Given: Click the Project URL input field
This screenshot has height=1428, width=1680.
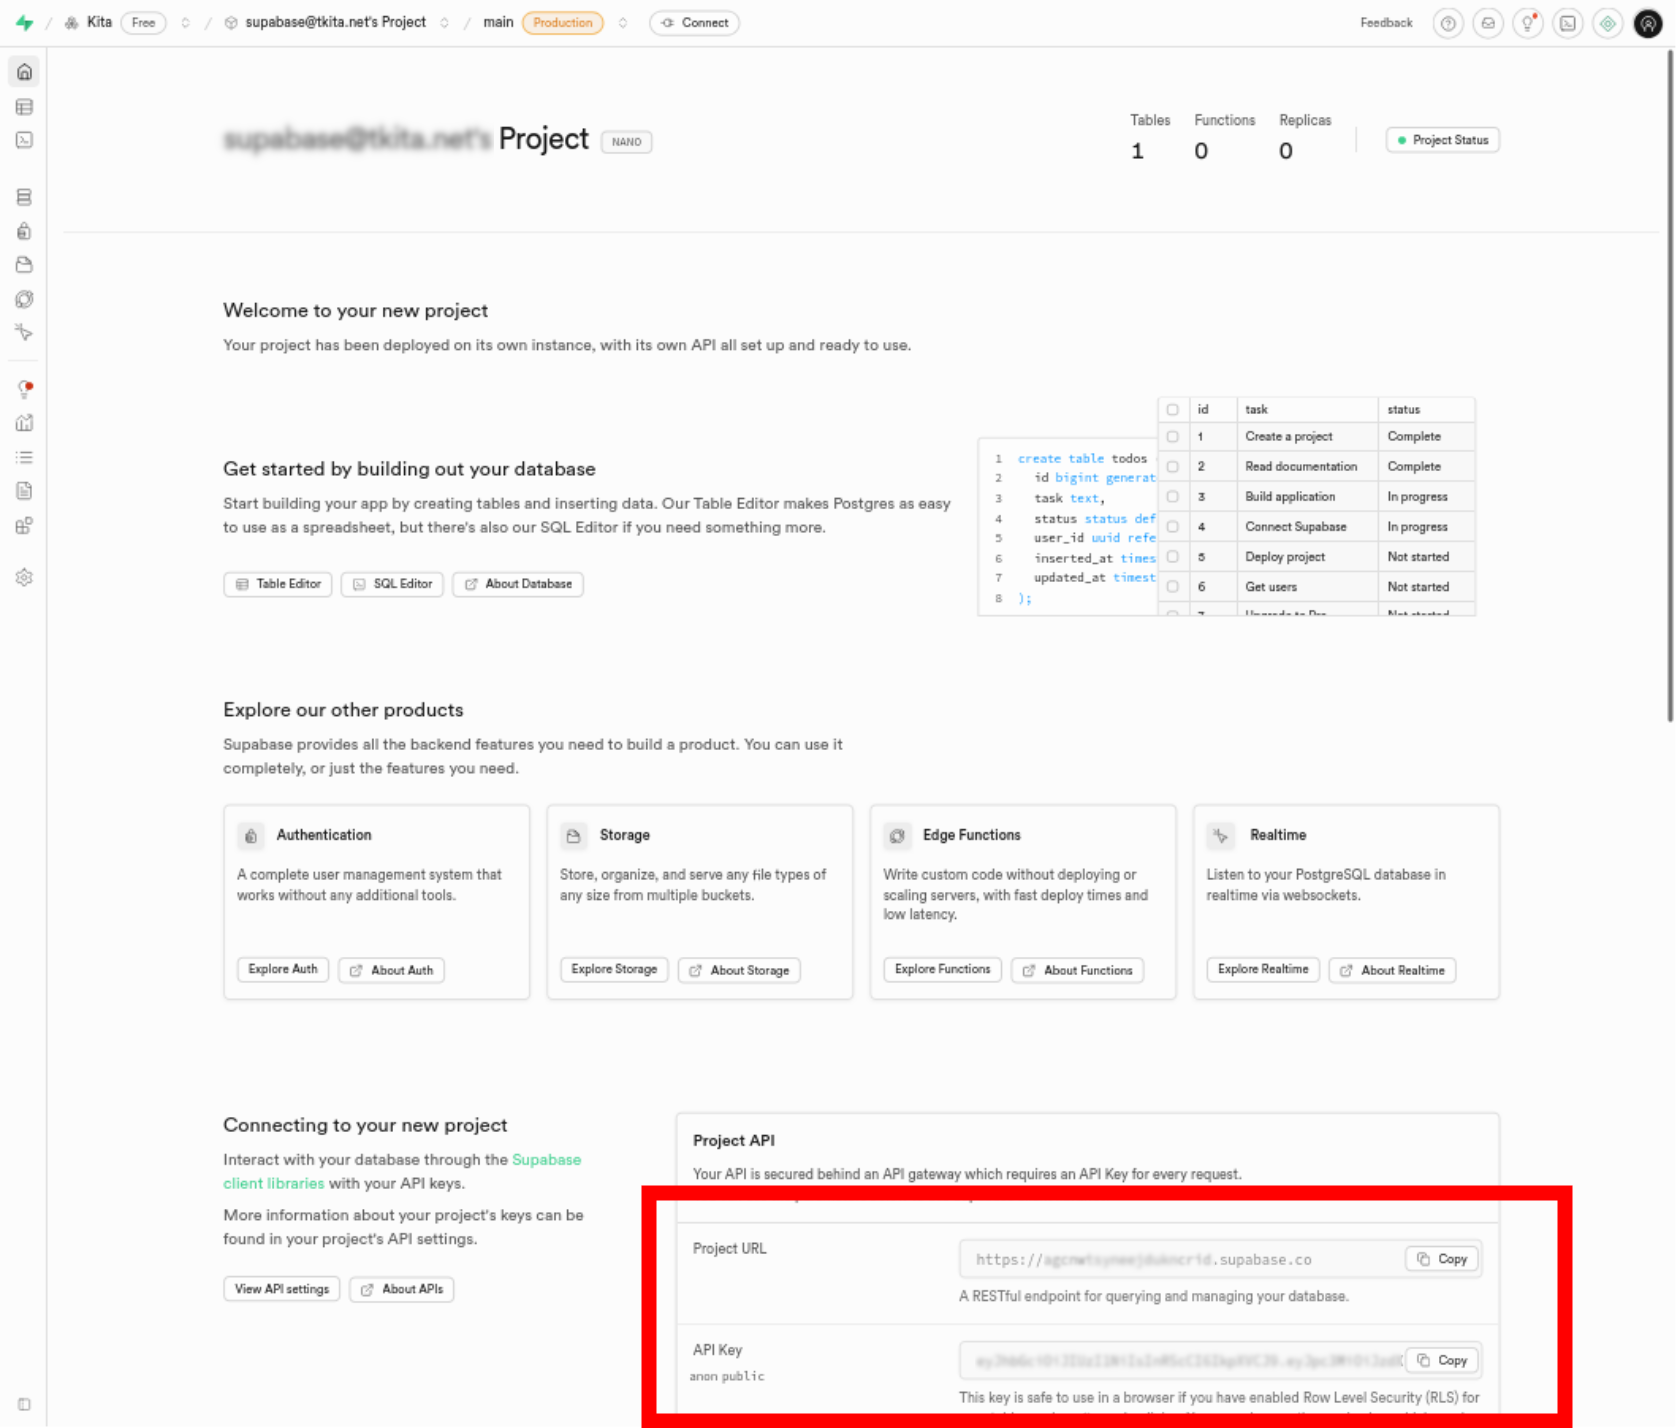Looking at the screenshot, I should 1180,1260.
